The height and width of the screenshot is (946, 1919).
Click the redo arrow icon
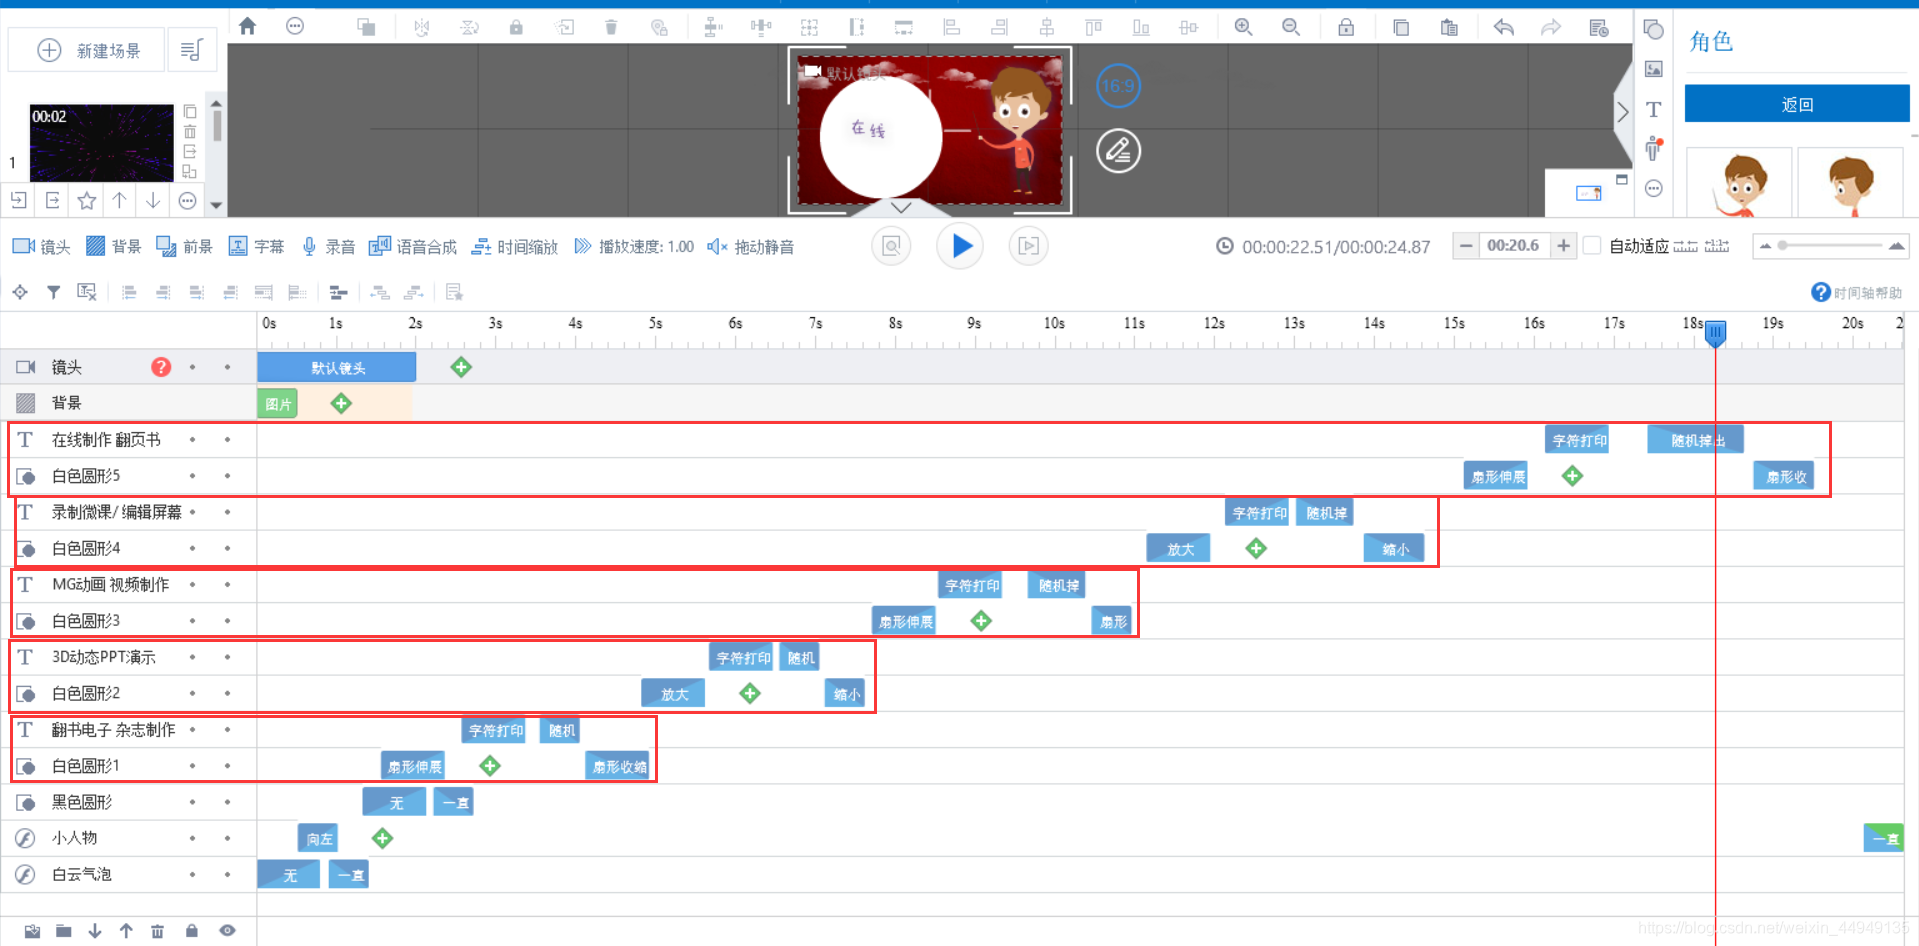pos(1551,27)
